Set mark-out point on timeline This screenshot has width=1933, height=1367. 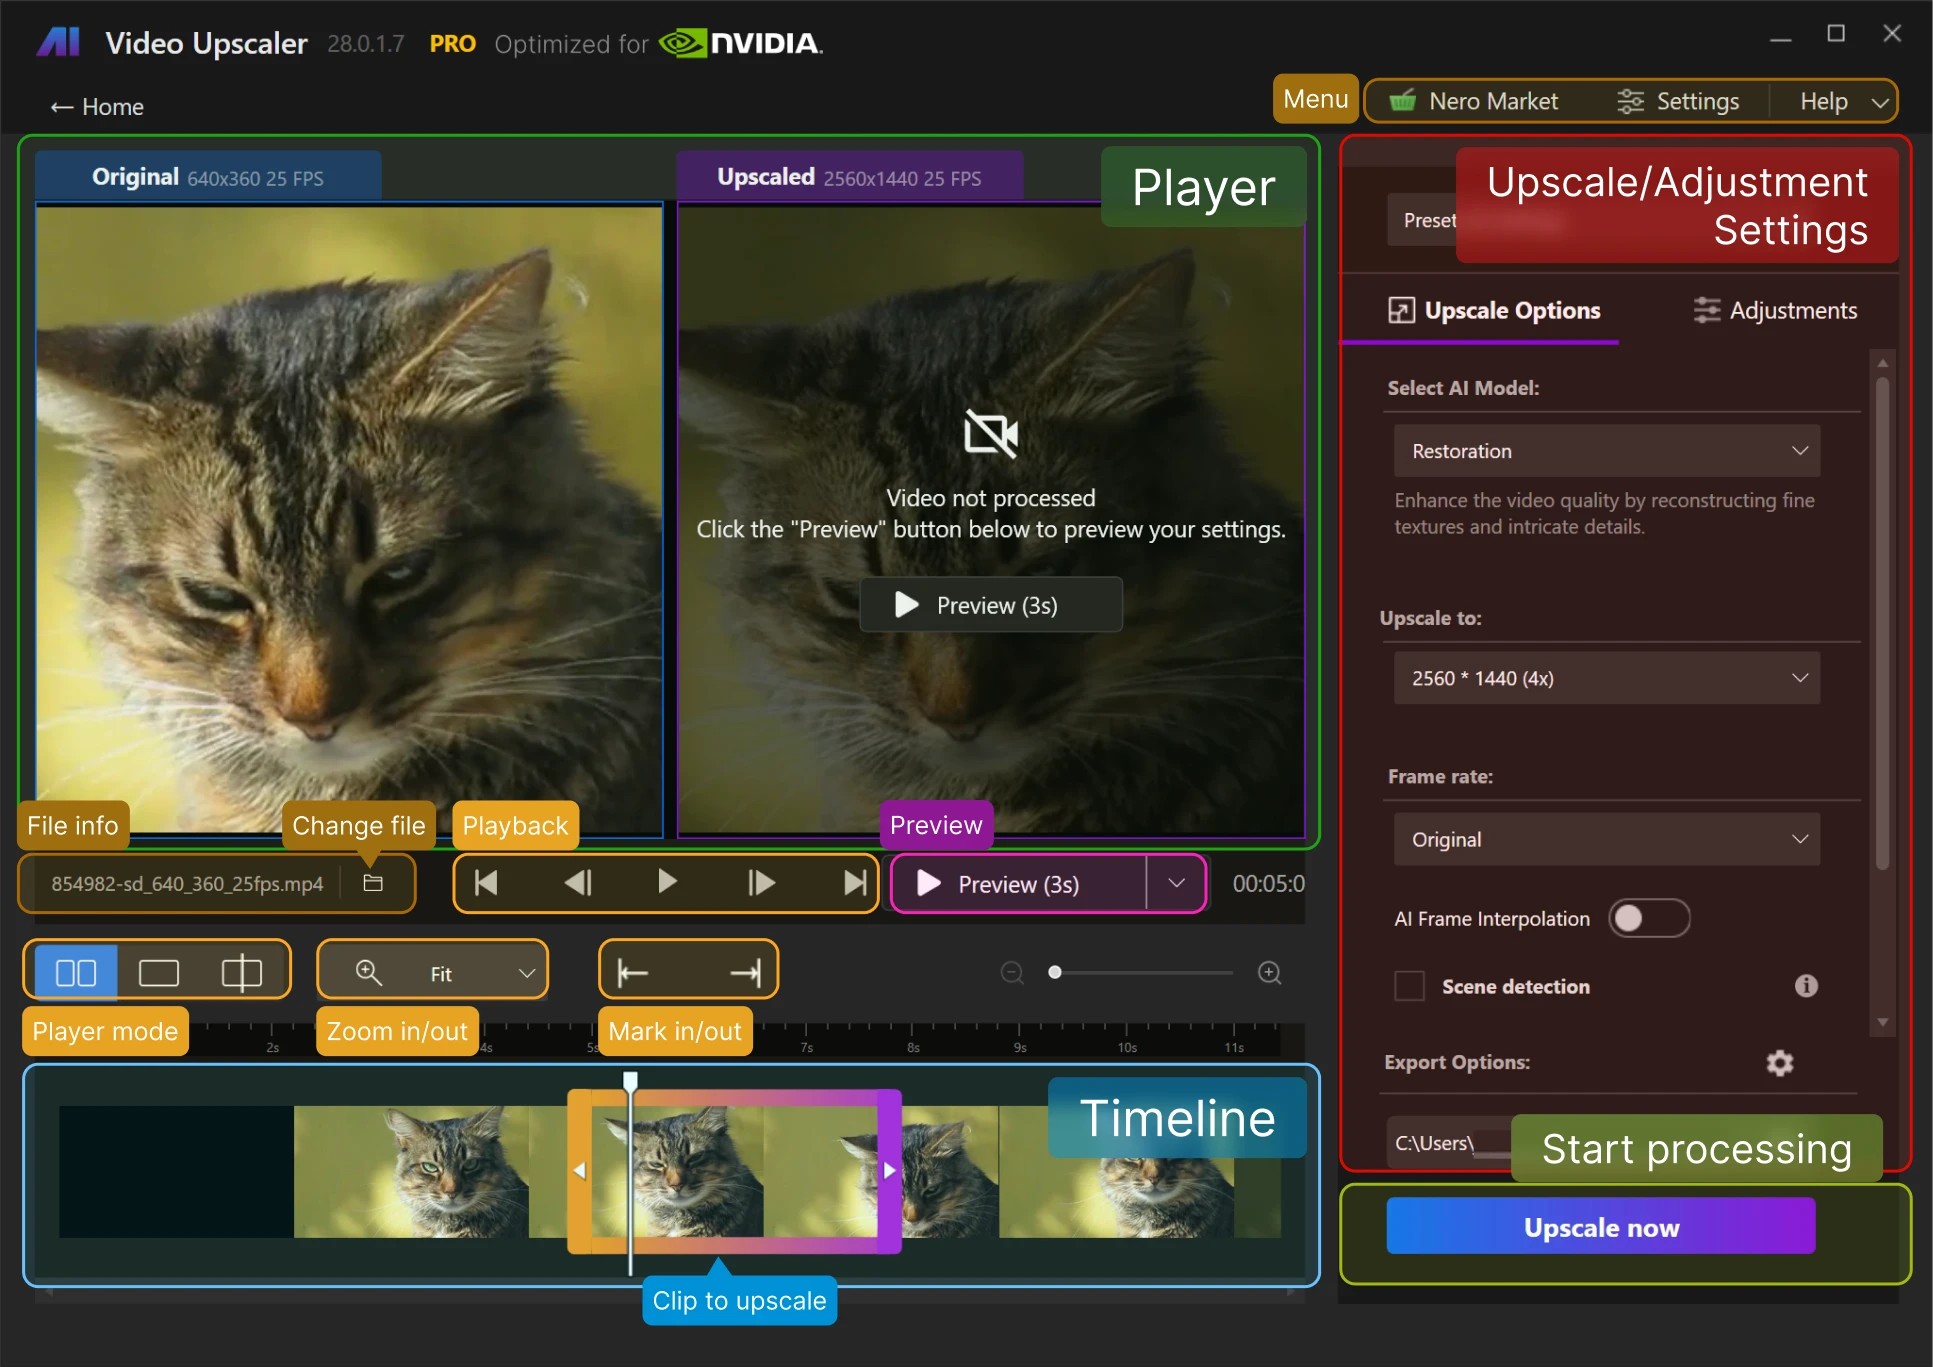coord(745,972)
